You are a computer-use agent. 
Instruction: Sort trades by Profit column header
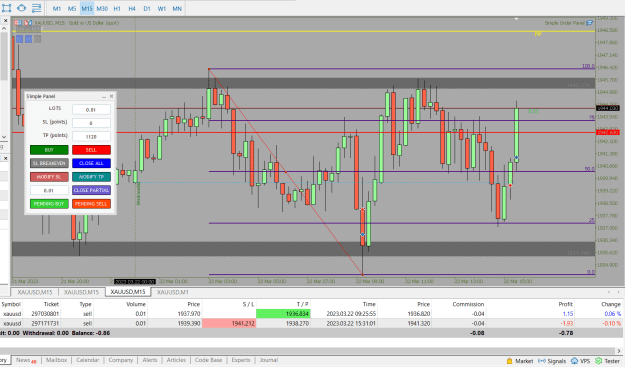click(565, 304)
